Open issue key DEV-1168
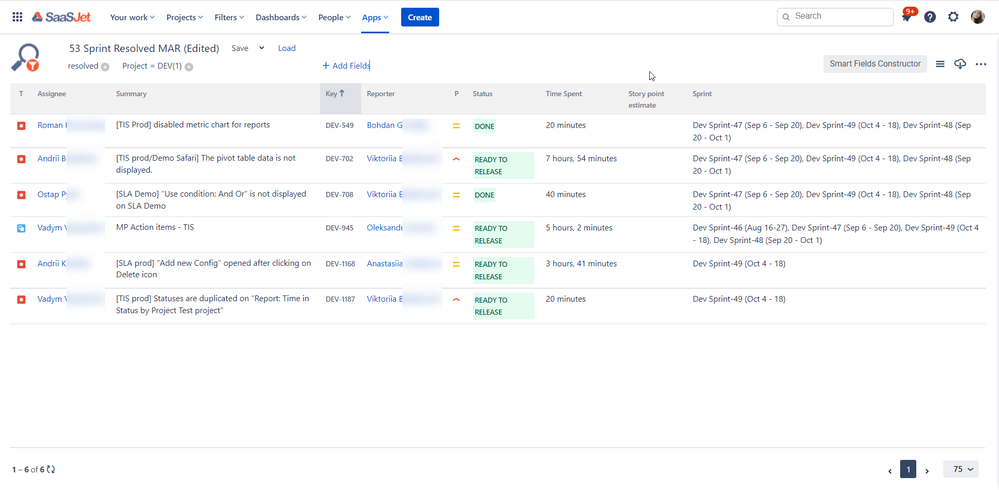Screen dimensions: 999x490 pyautogui.click(x=341, y=264)
